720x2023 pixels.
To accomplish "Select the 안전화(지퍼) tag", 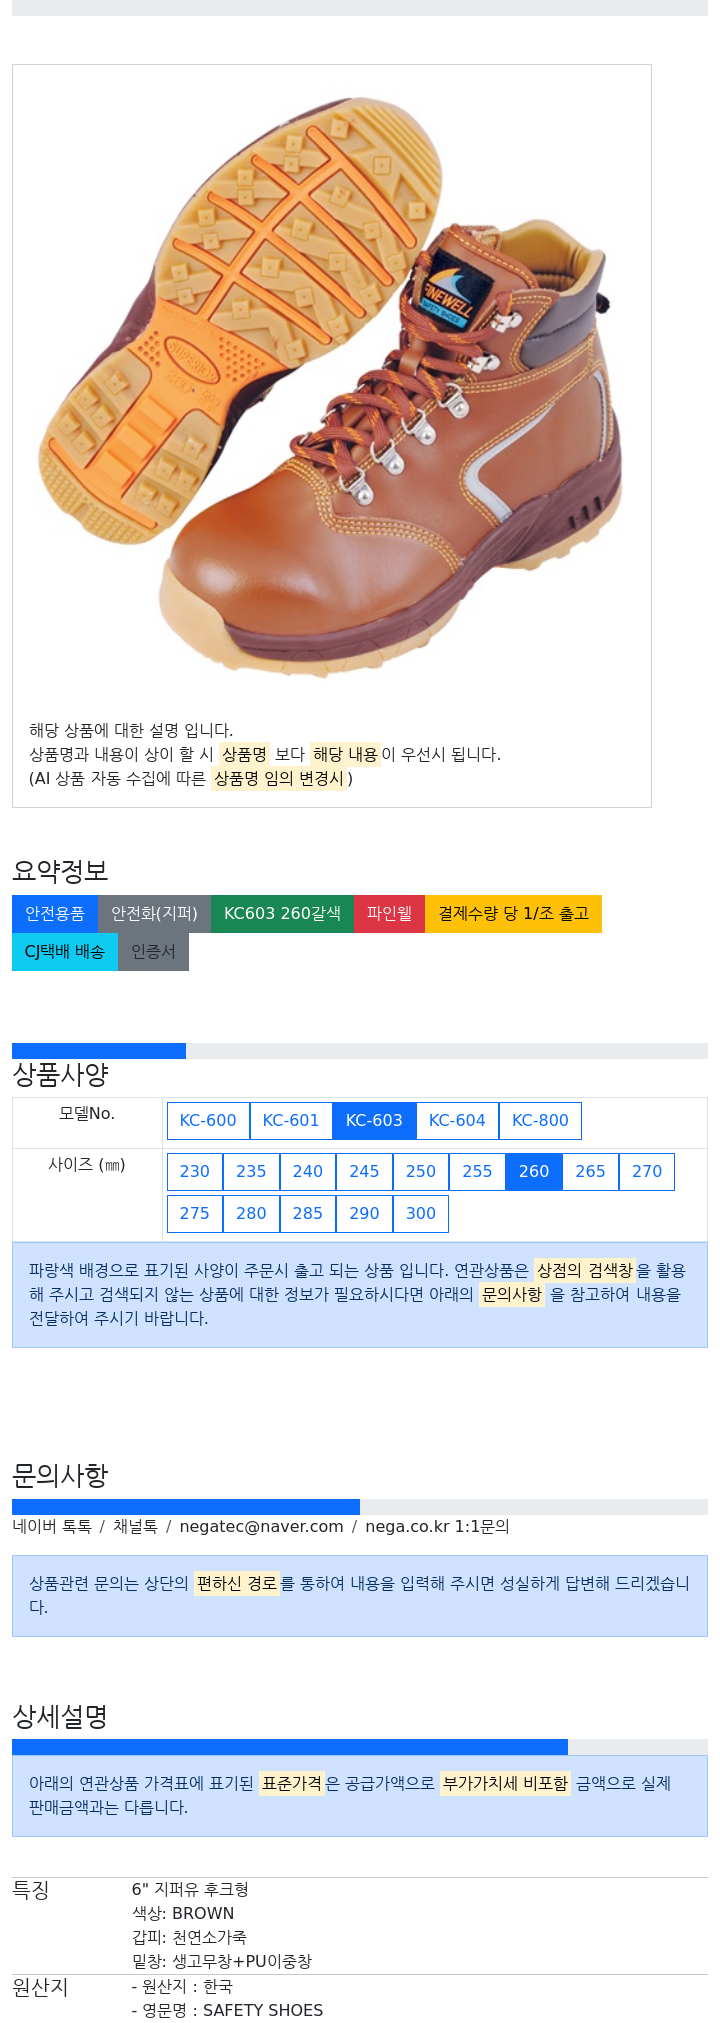I will 154,914.
